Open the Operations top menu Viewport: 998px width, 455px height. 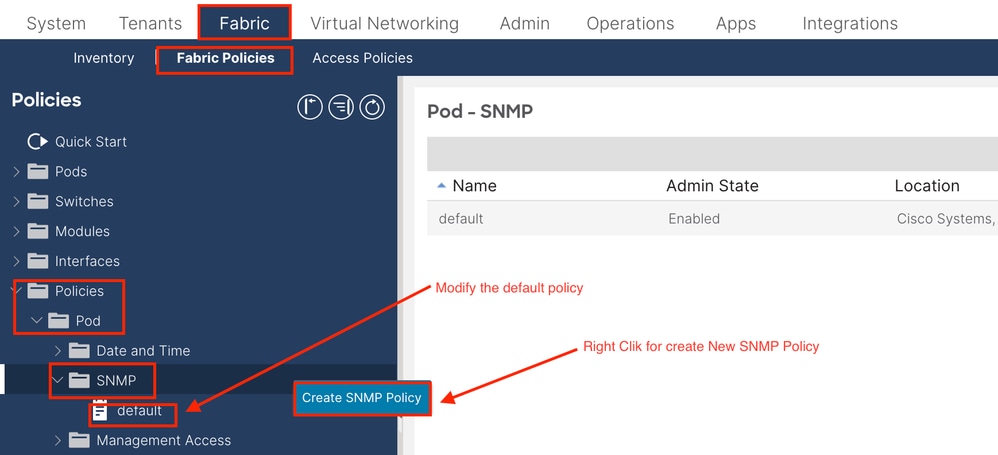pos(630,24)
